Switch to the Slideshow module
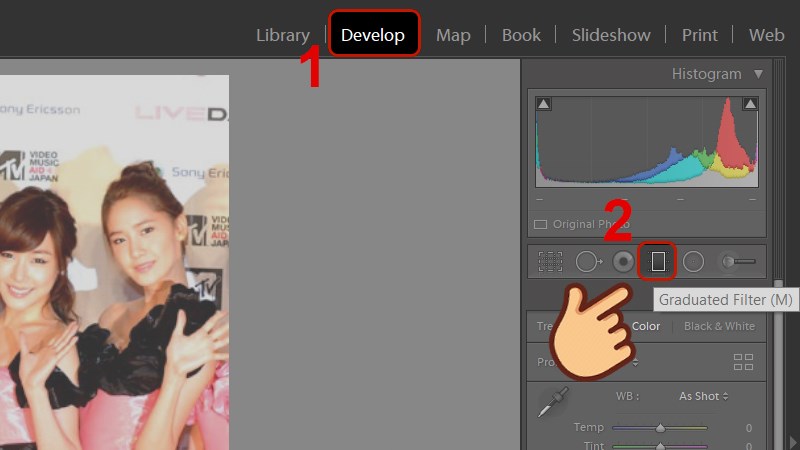 [x=611, y=35]
